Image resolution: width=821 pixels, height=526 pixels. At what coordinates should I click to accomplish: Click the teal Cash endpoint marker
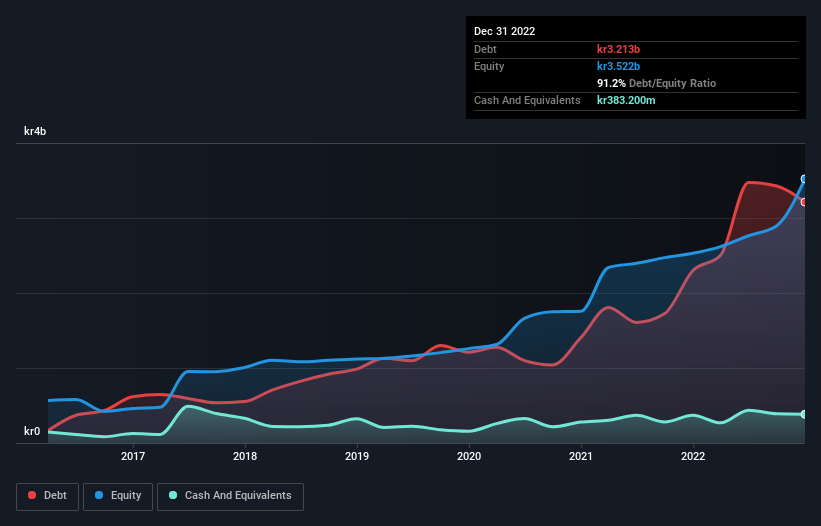pyautogui.click(x=804, y=415)
